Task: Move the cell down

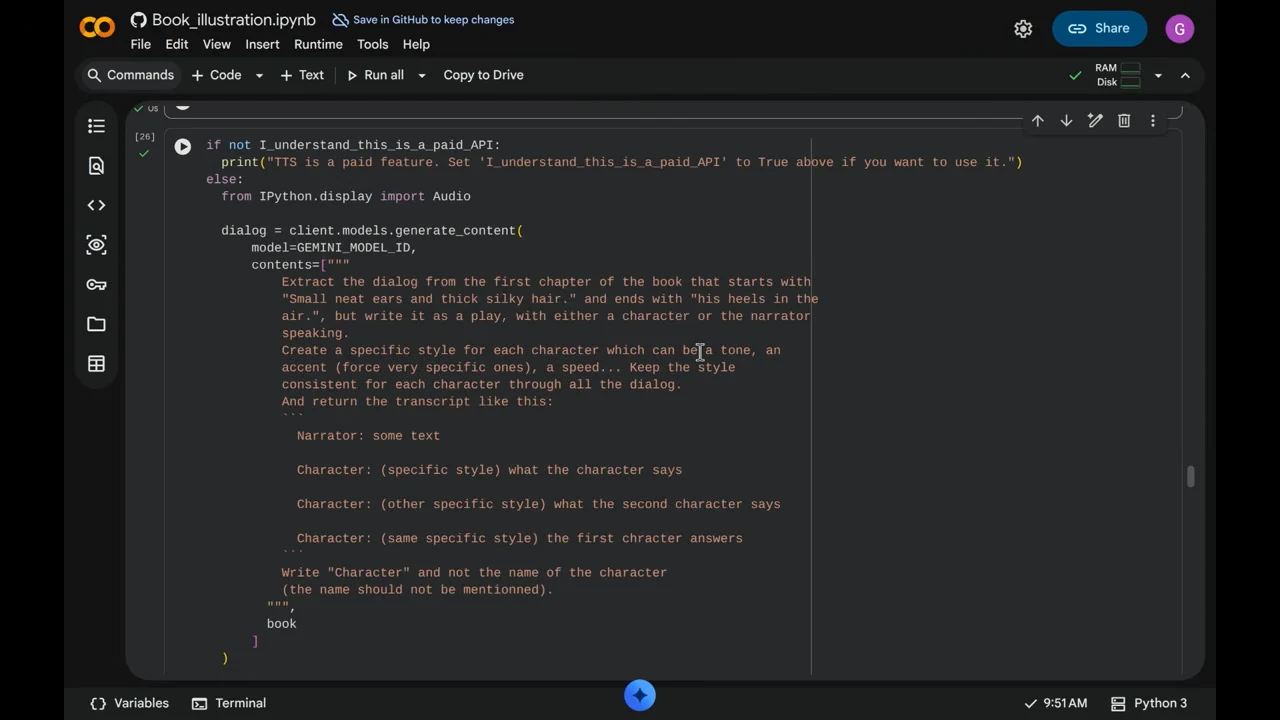Action: [x=1066, y=121]
